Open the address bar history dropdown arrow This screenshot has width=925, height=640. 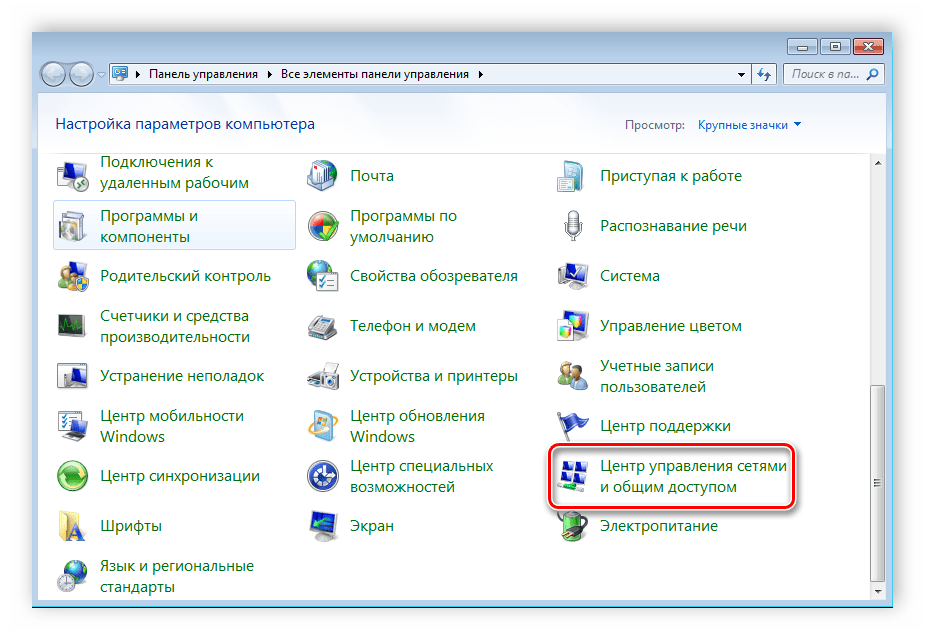pos(741,74)
